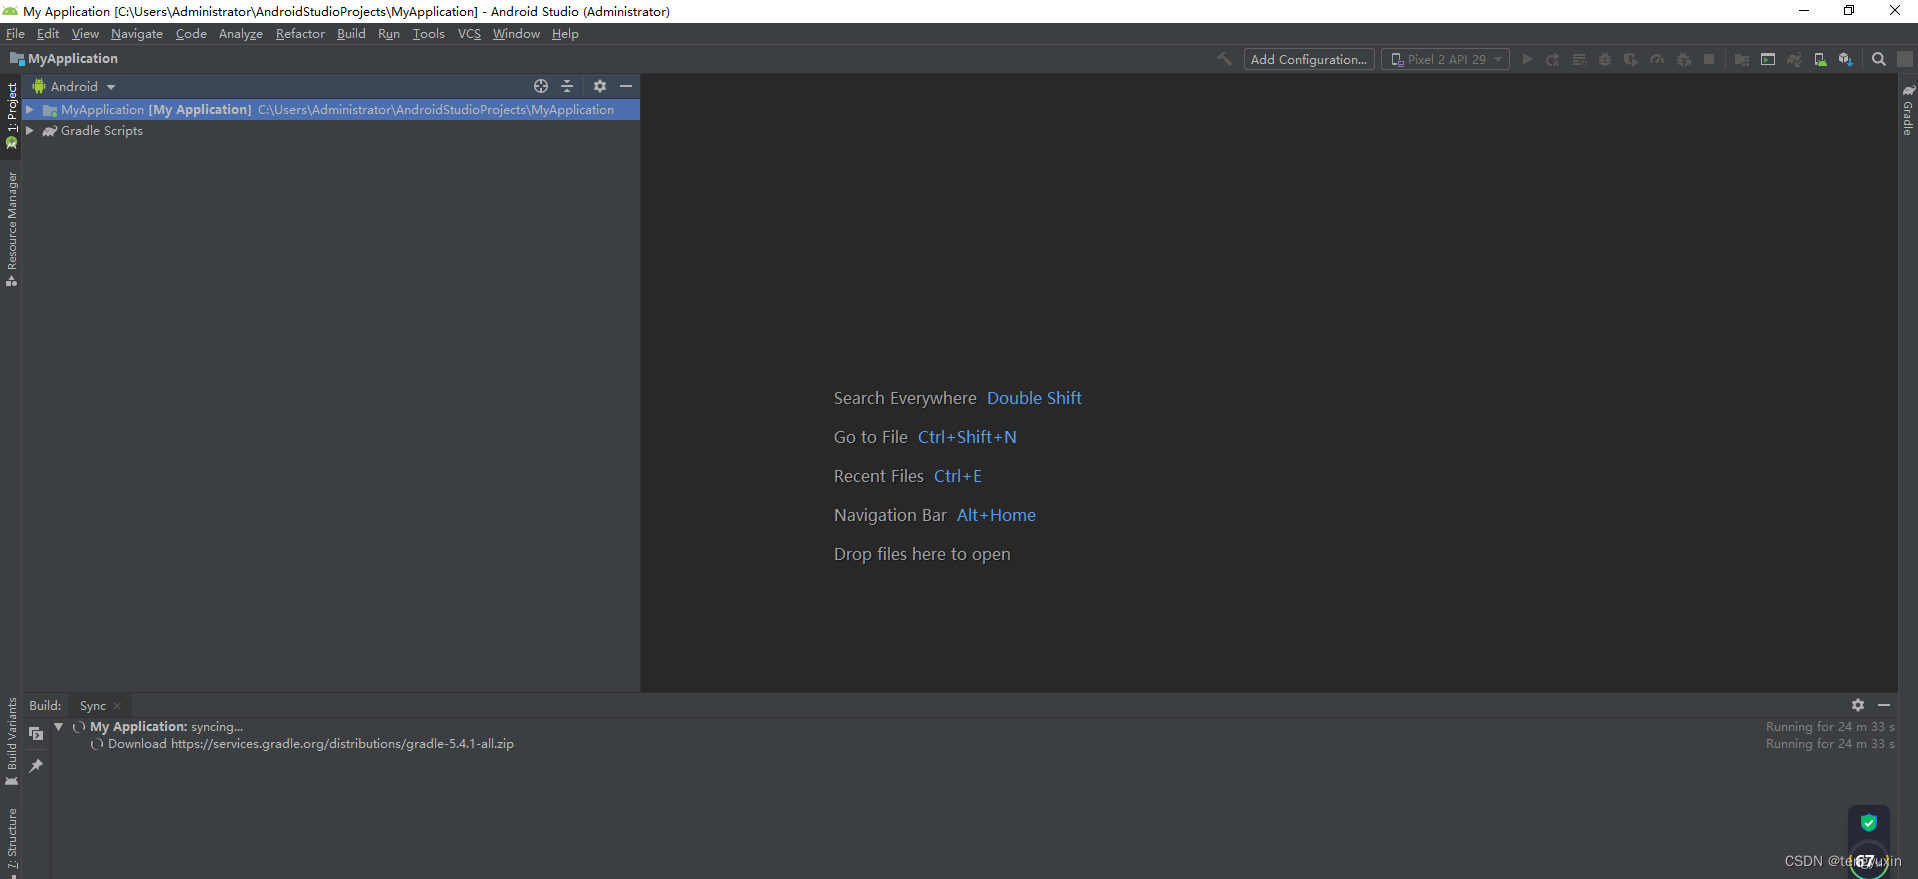Viewport: 1918px width, 879px height.
Task: Click the Debug app bug icon
Action: 1605,59
